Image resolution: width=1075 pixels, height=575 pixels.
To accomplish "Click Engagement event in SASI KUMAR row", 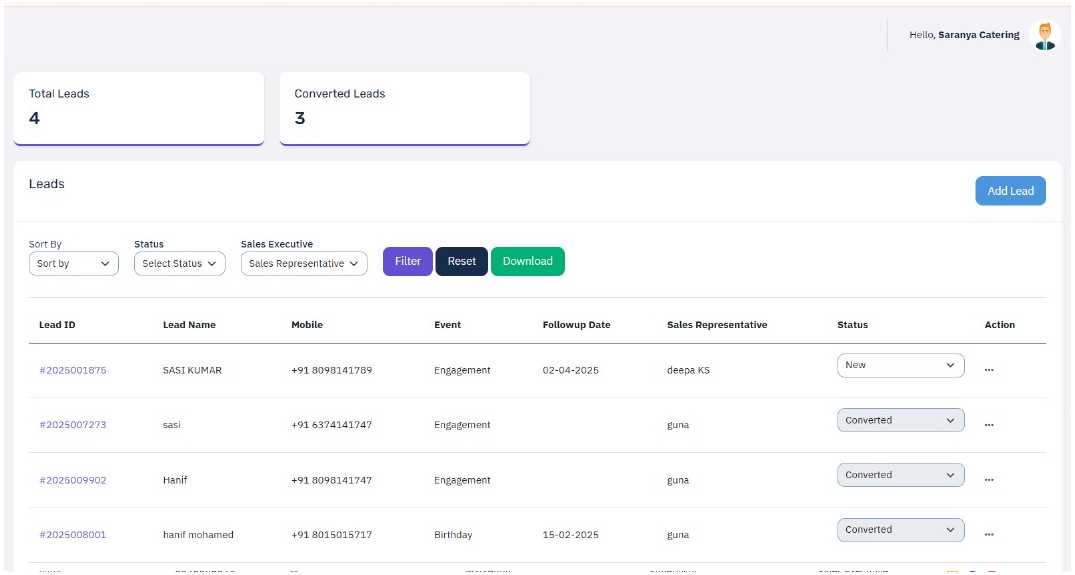I will [462, 371].
